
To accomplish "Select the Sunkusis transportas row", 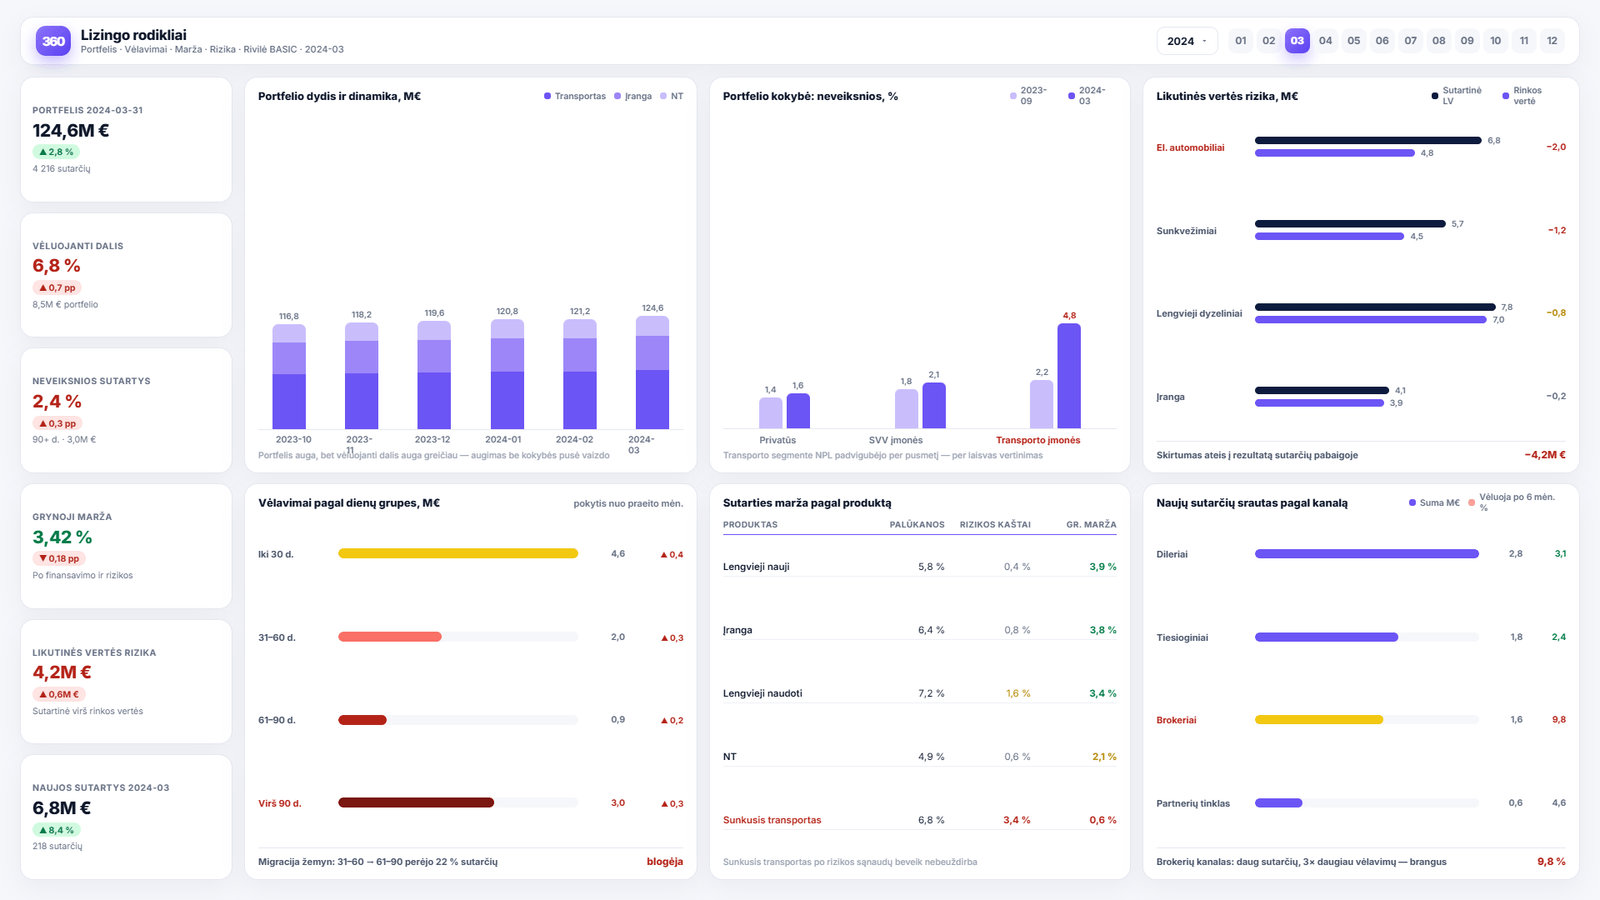I will coord(920,820).
